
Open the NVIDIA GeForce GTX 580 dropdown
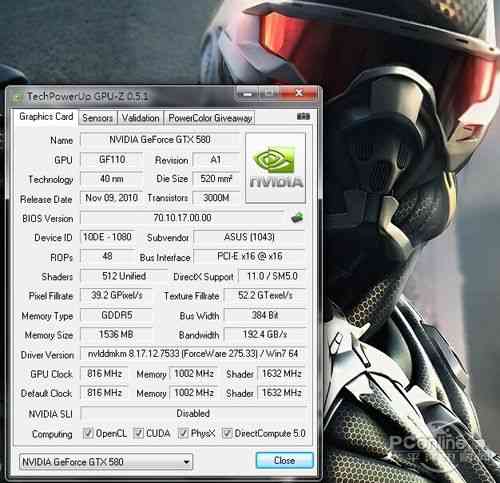click(106, 462)
